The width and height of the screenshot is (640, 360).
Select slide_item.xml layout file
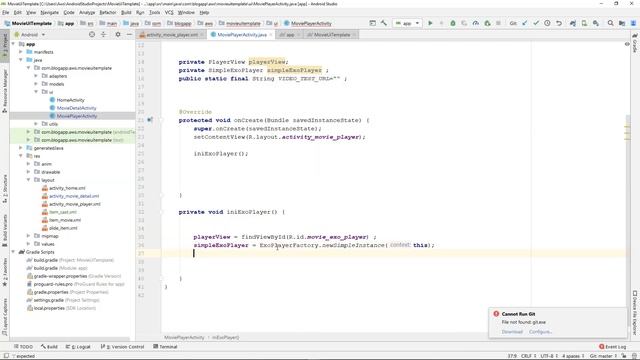63,228
